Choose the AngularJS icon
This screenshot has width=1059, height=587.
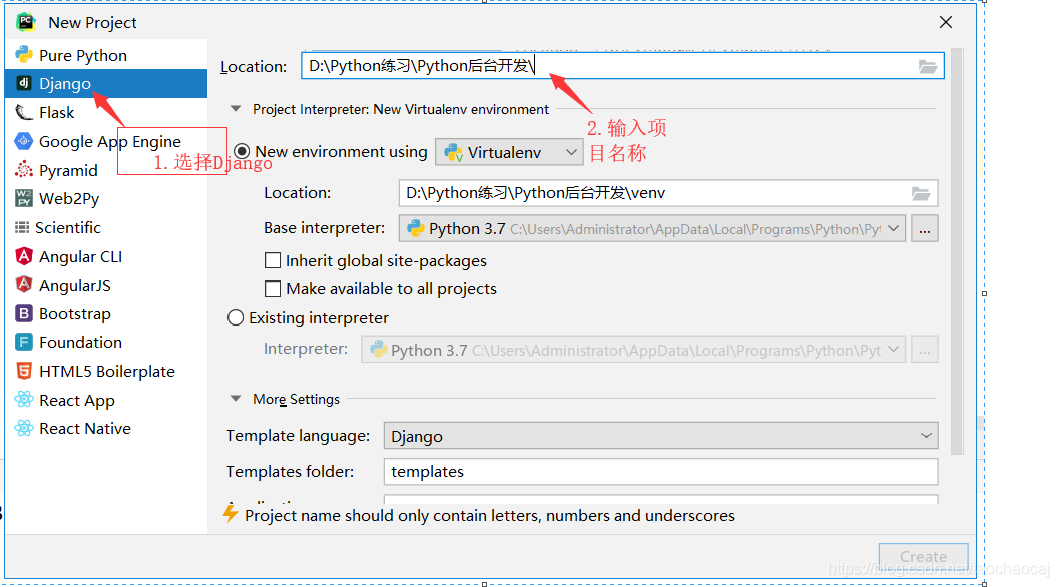coord(24,285)
